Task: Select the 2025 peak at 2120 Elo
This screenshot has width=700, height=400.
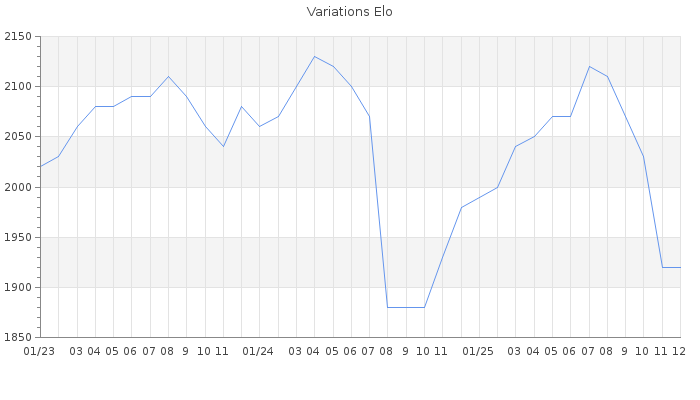Action: tap(589, 67)
